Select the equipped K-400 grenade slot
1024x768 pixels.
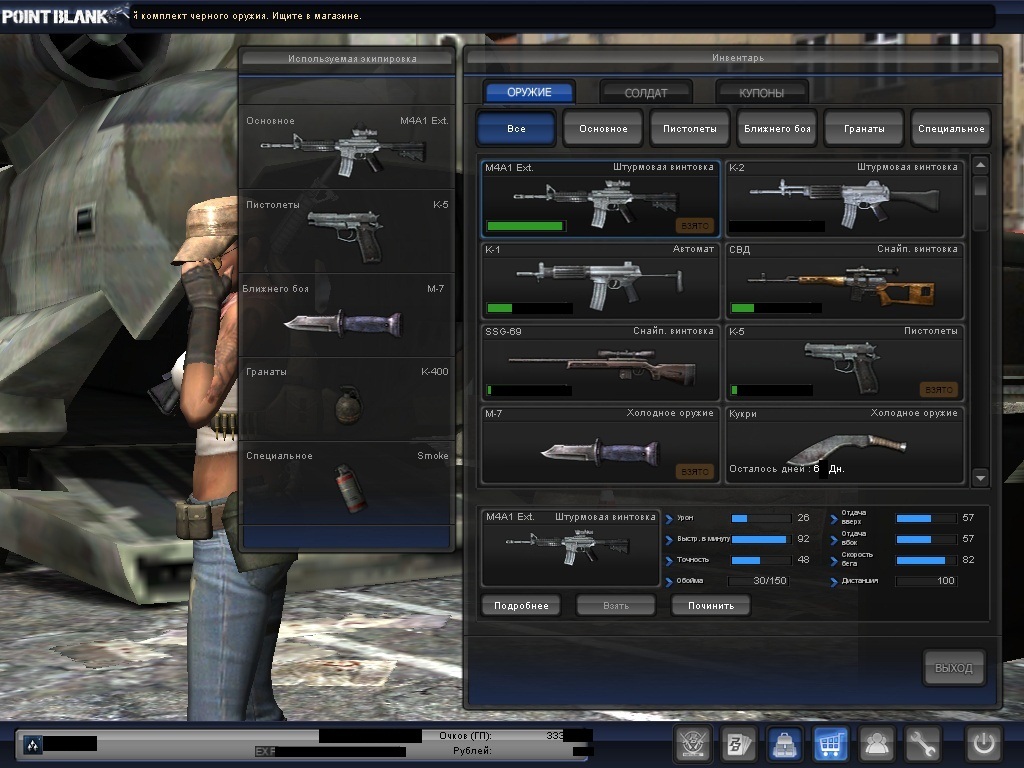point(347,398)
